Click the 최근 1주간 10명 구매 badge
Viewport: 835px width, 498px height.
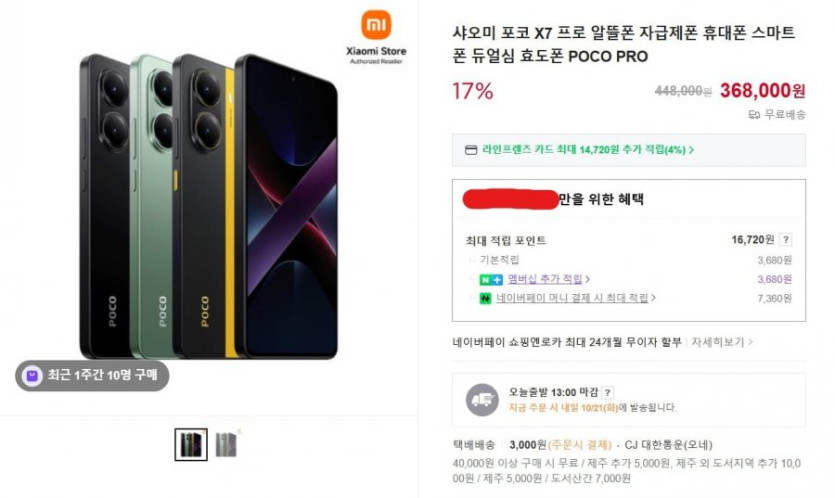93,375
